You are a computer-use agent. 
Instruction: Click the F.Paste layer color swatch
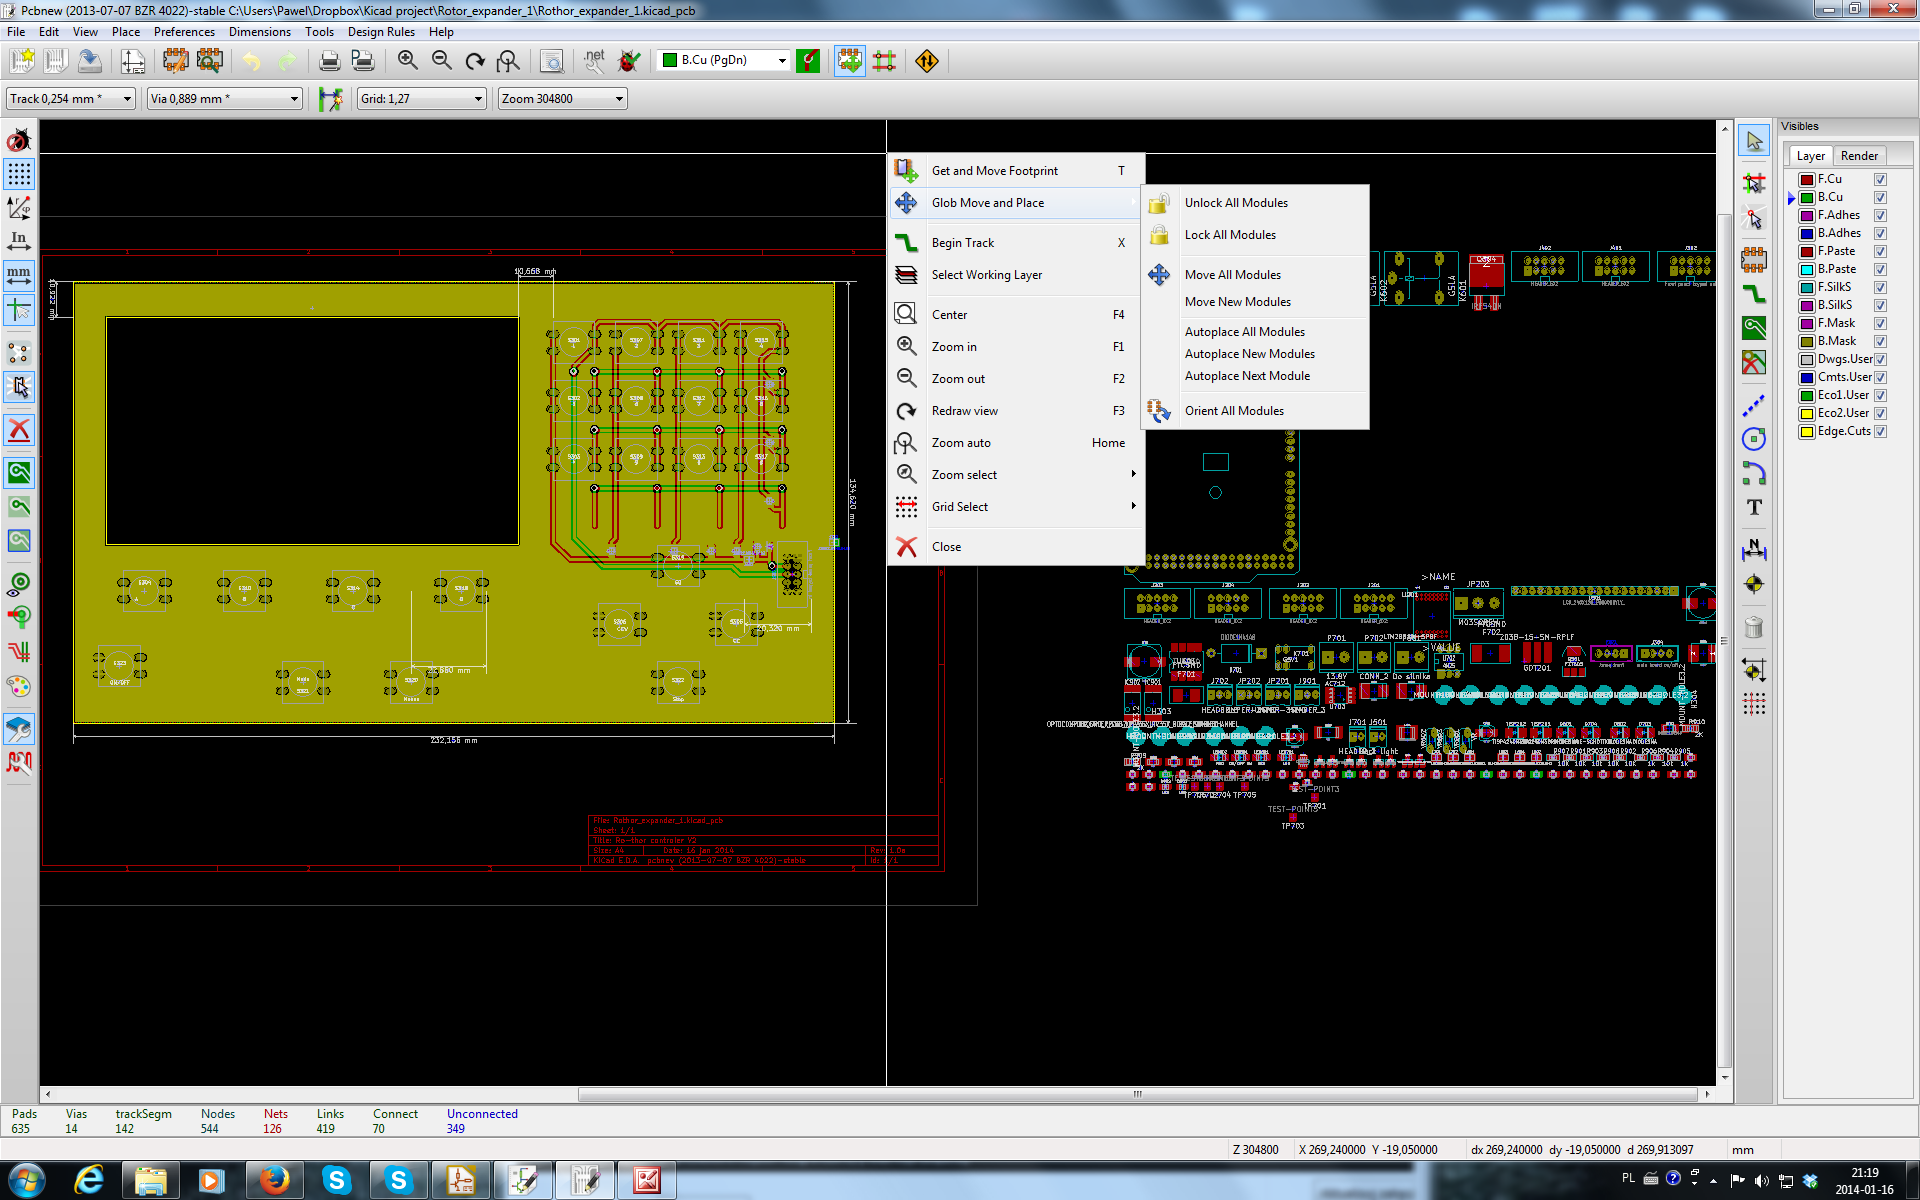(1807, 251)
